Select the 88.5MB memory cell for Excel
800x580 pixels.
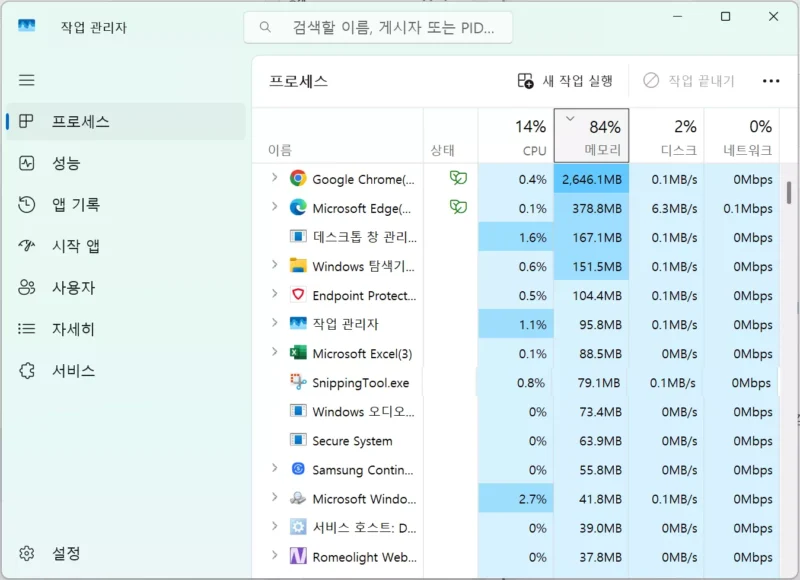pos(591,354)
